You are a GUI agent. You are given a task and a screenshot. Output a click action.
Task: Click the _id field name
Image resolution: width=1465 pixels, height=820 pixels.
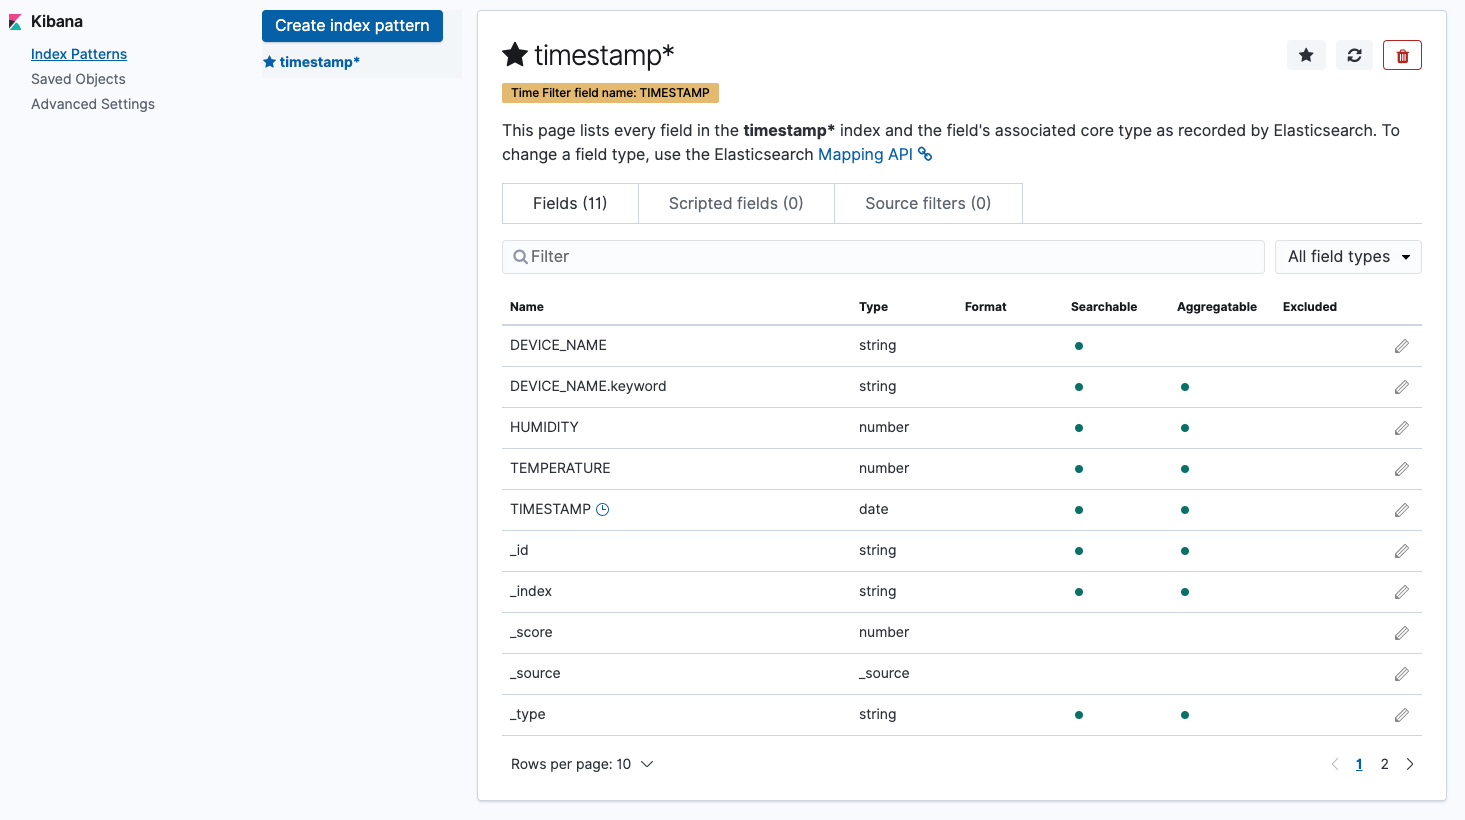point(519,550)
